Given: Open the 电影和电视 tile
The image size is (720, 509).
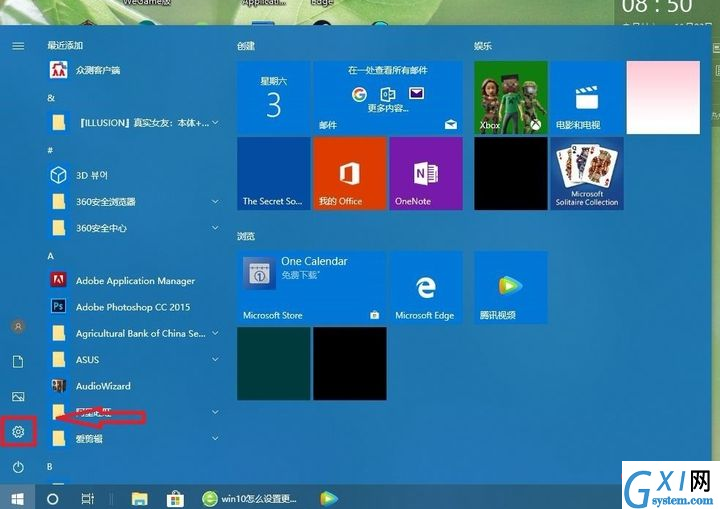Looking at the screenshot, I should coord(587,97).
